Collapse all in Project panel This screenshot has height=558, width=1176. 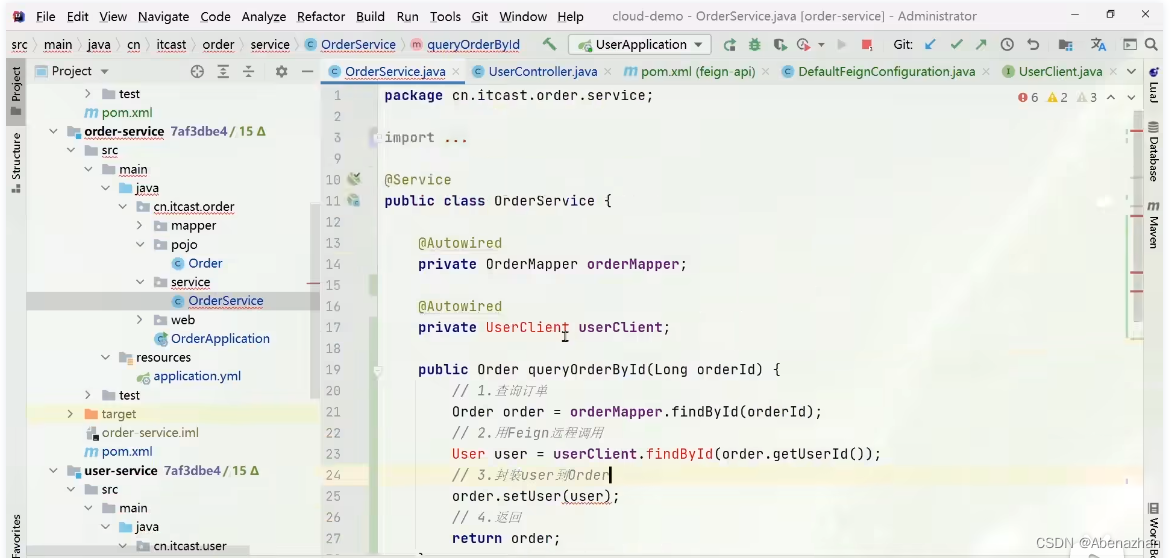248,71
